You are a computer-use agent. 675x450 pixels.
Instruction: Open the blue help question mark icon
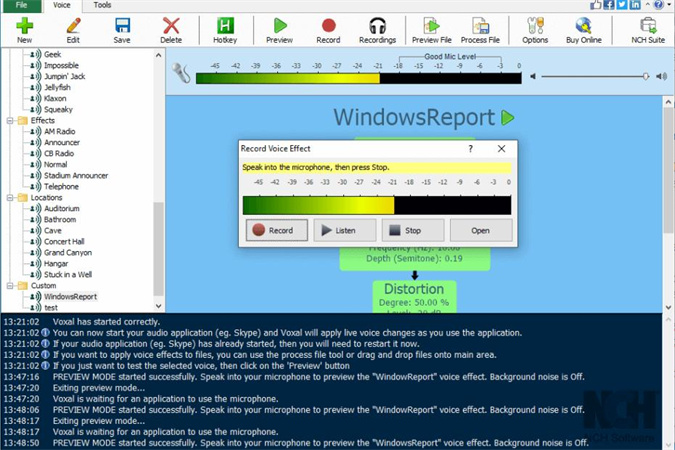[659, 5]
